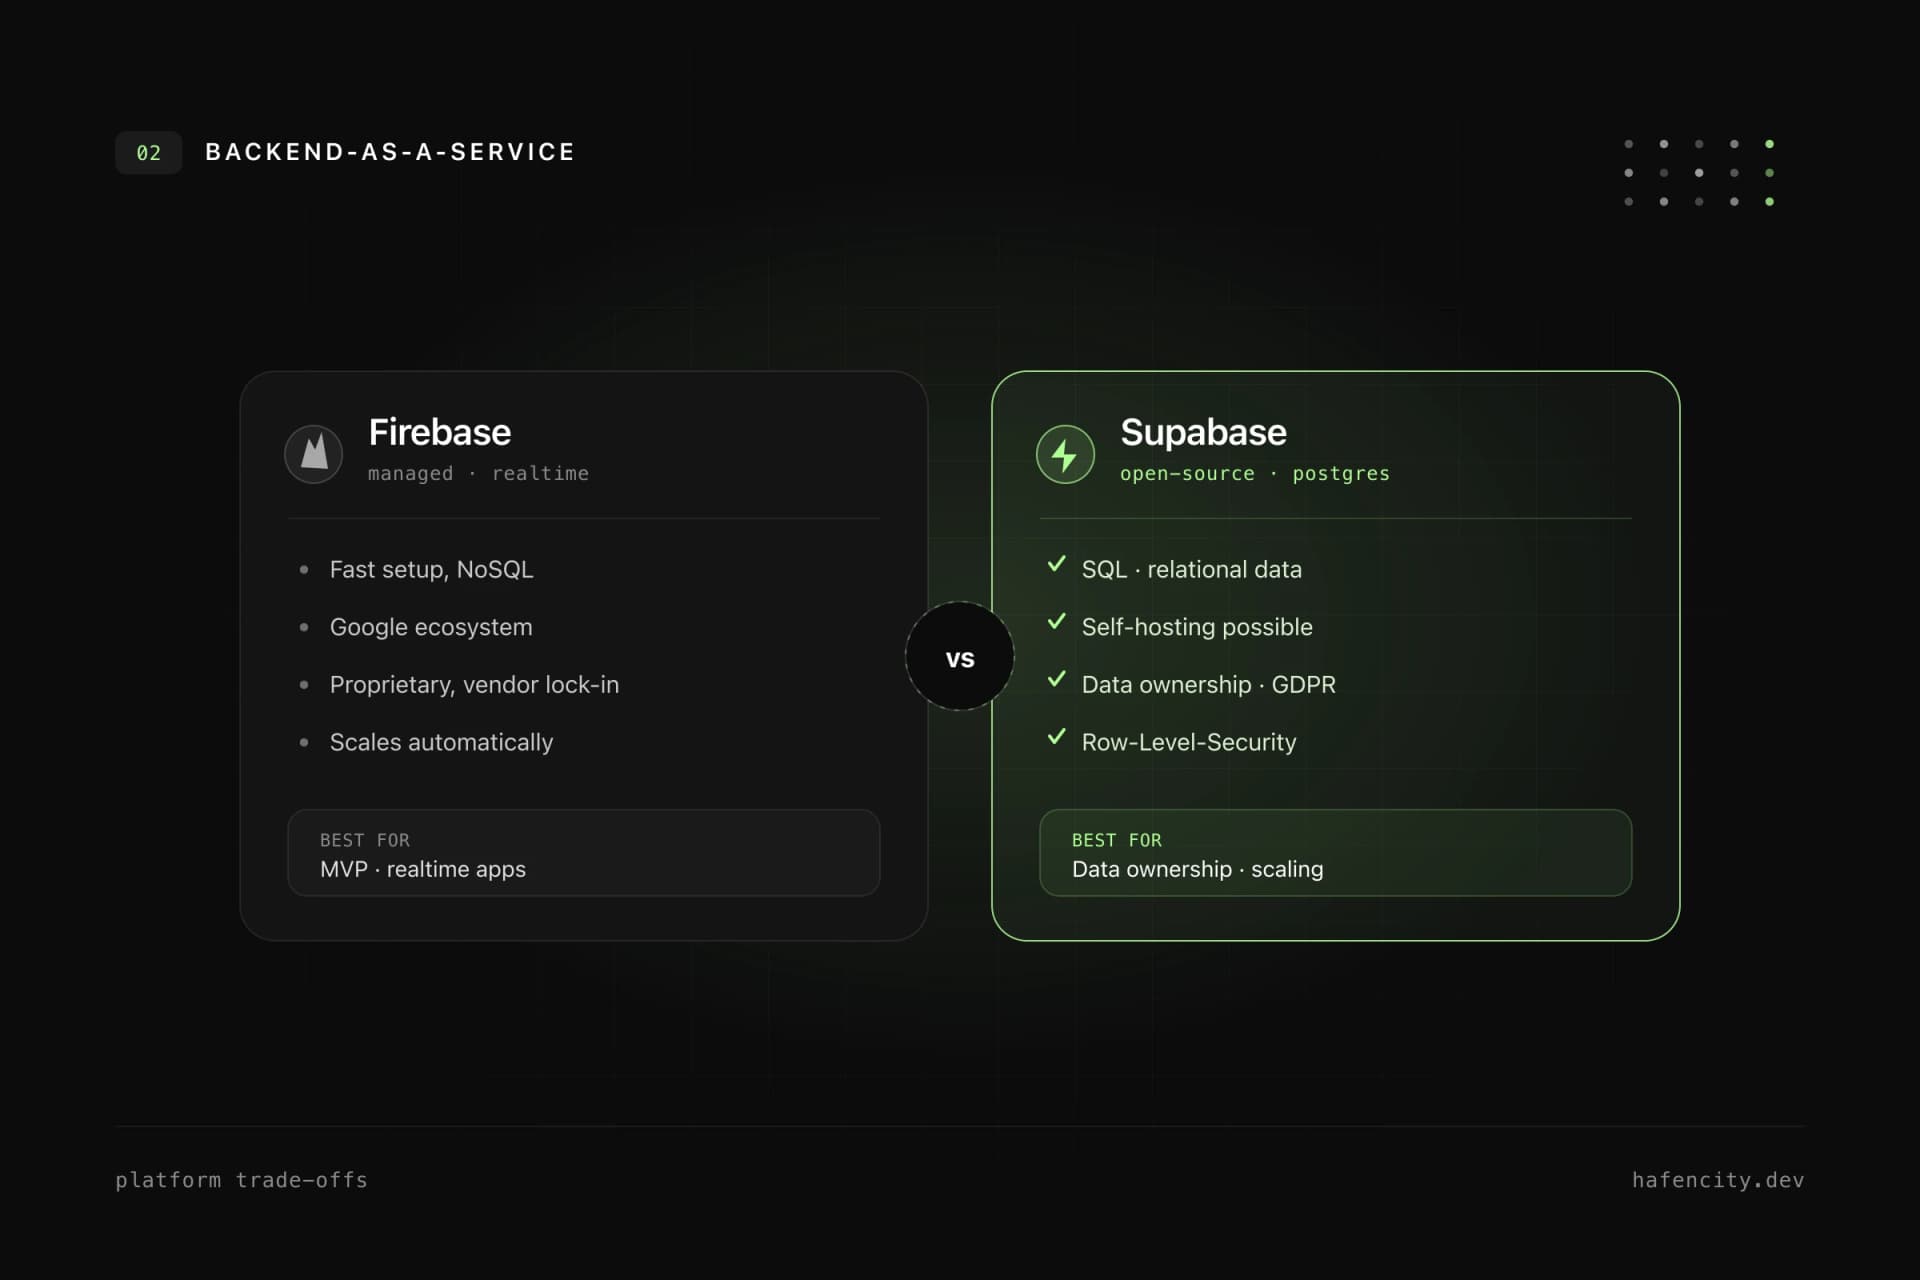Click the Proprietary, vendor lock-in item
The image size is (1920, 1280).
coord(474,685)
